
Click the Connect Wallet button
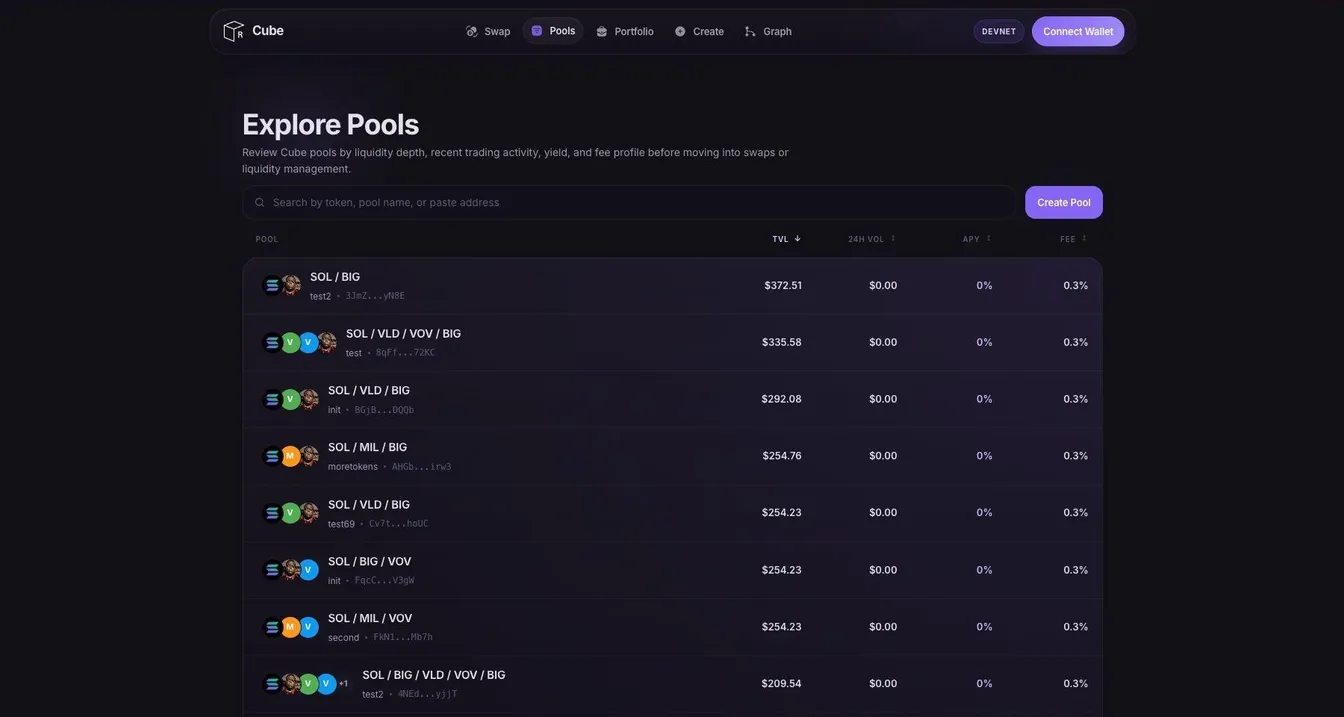coord(1078,32)
